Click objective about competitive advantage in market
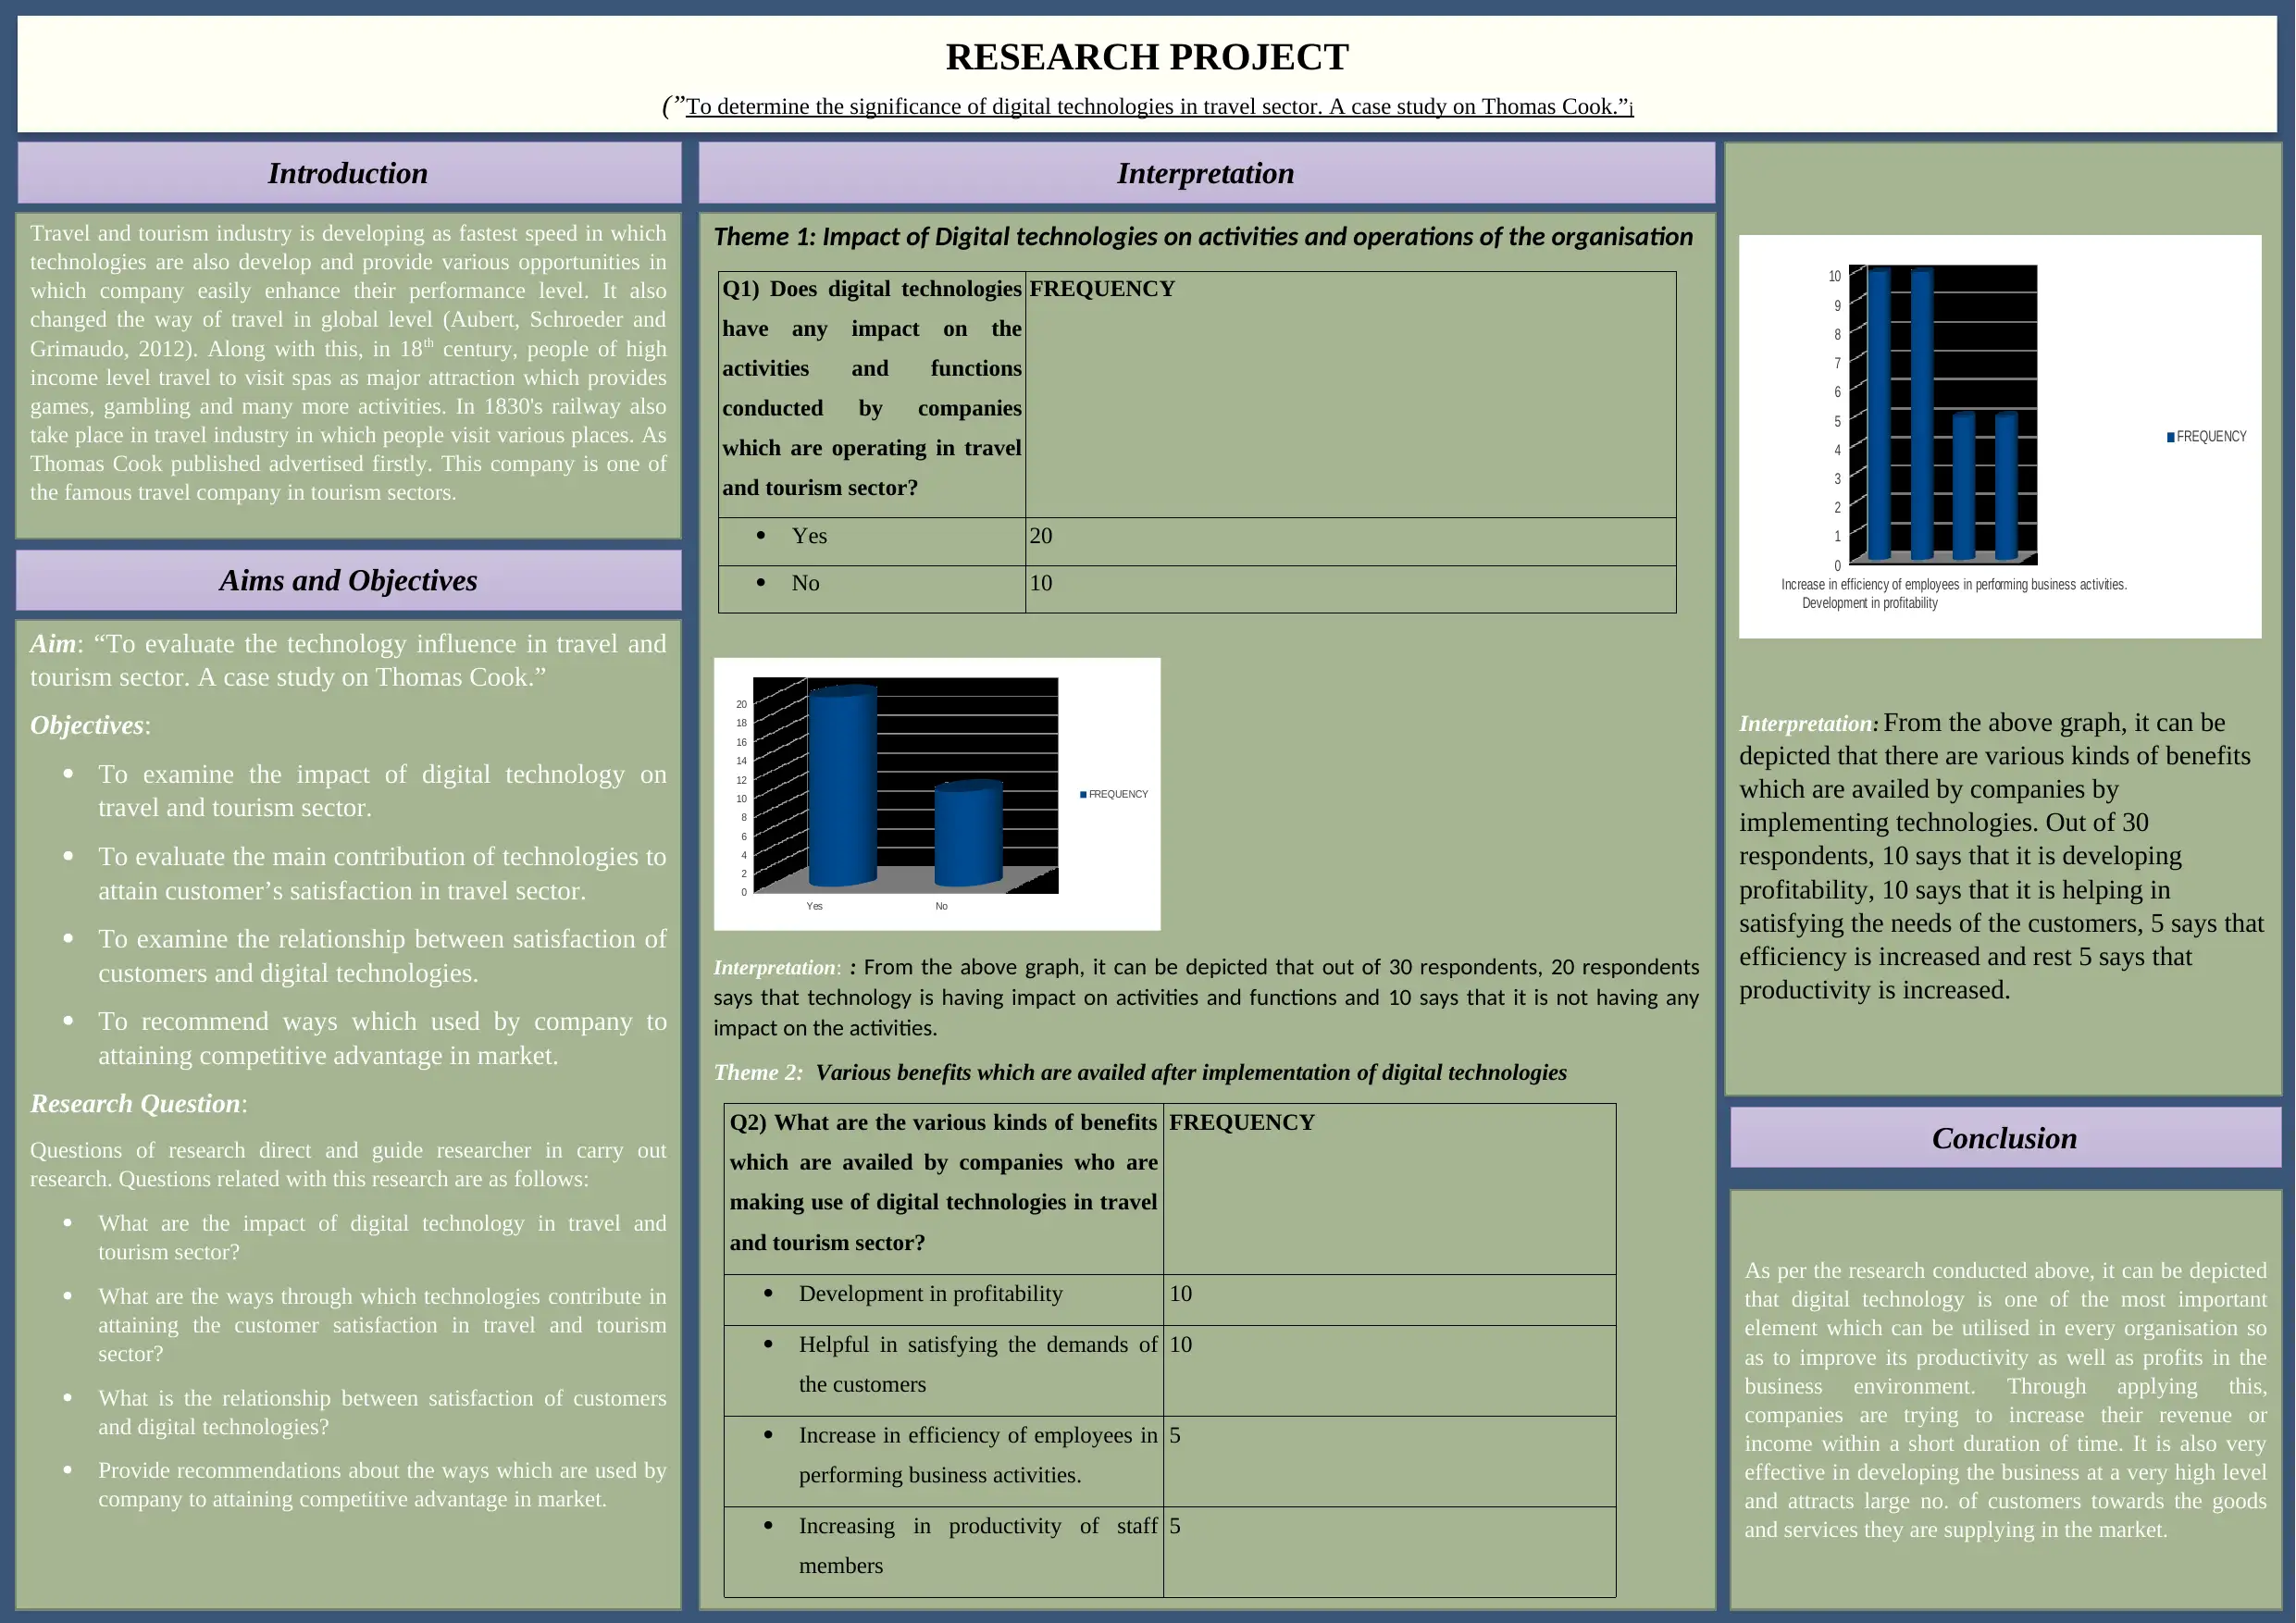The height and width of the screenshot is (1623, 2296). 381,1038
